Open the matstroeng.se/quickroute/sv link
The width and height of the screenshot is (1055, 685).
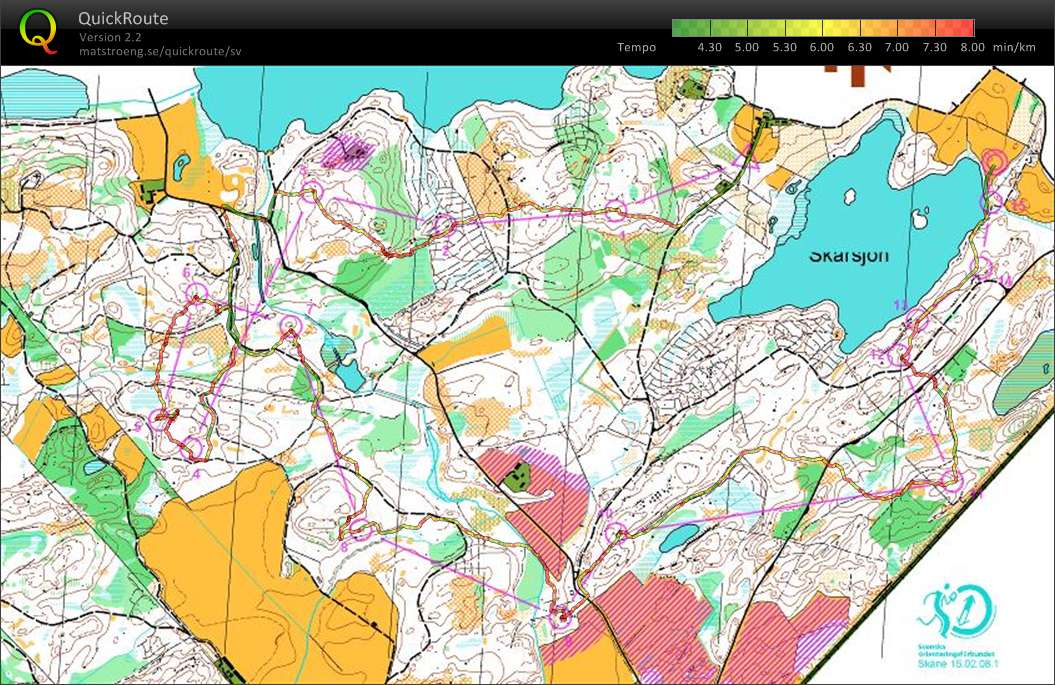pos(159,51)
